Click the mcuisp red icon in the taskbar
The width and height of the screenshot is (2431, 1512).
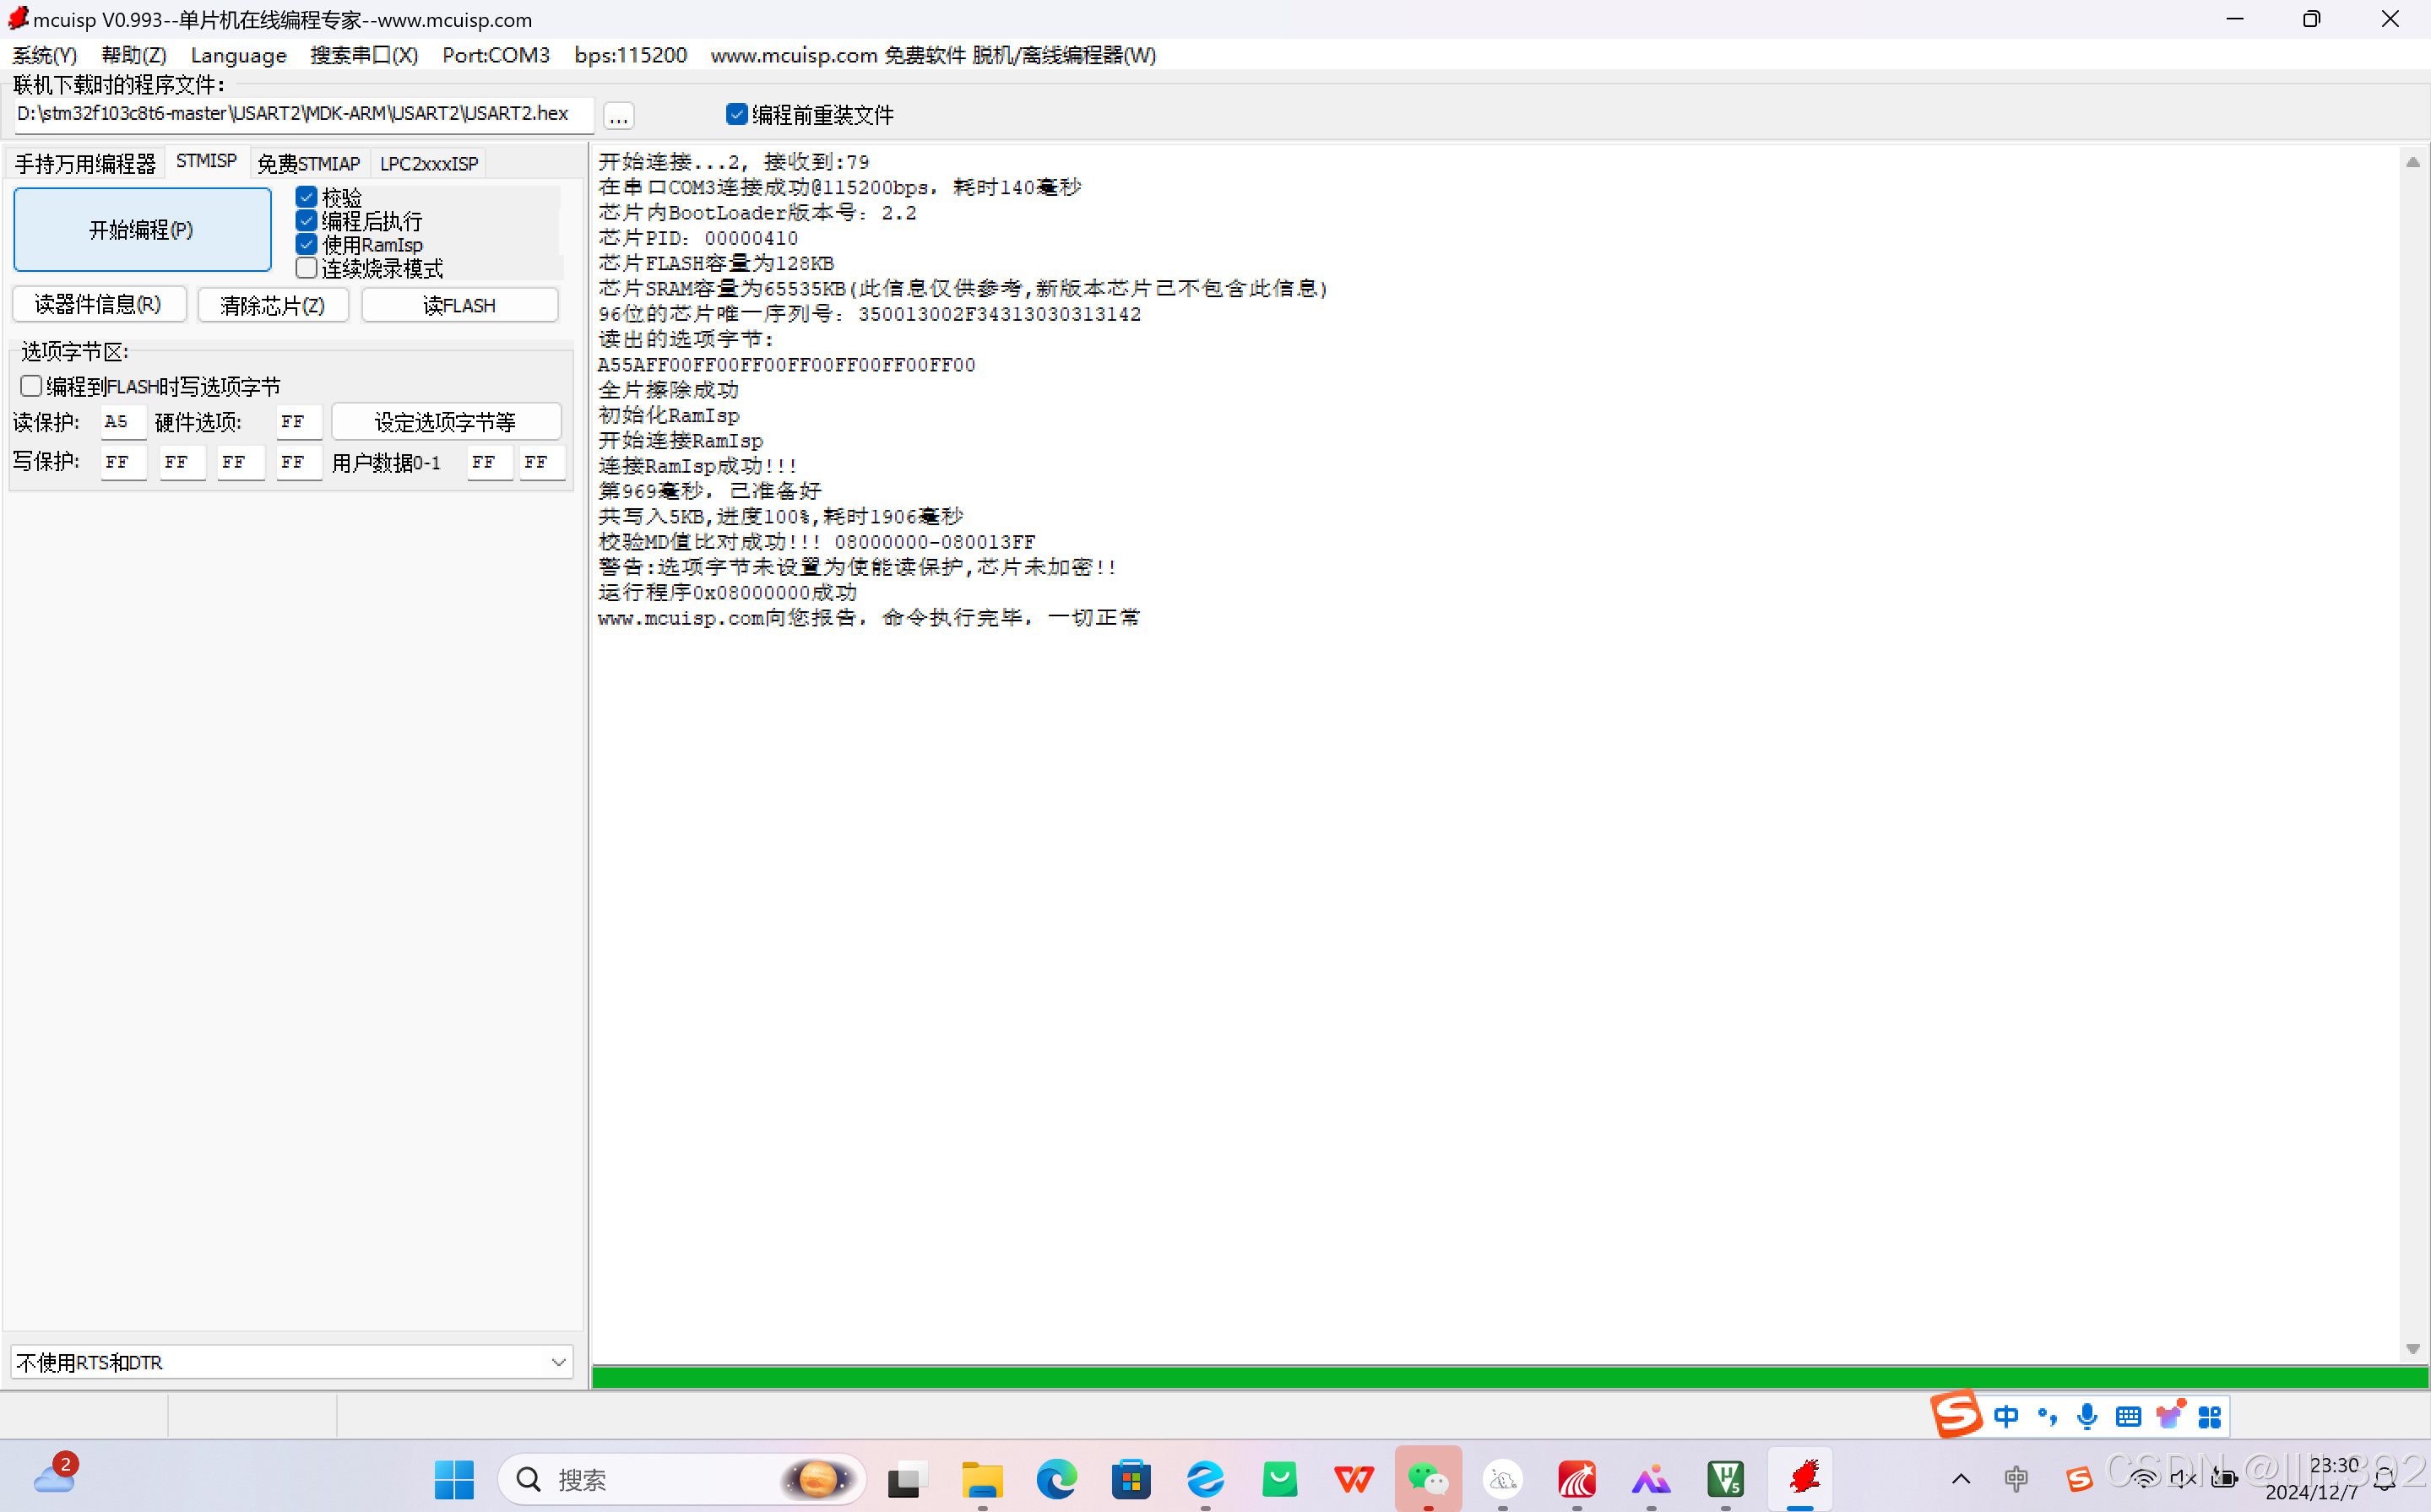pyautogui.click(x=1803, y=1478)
